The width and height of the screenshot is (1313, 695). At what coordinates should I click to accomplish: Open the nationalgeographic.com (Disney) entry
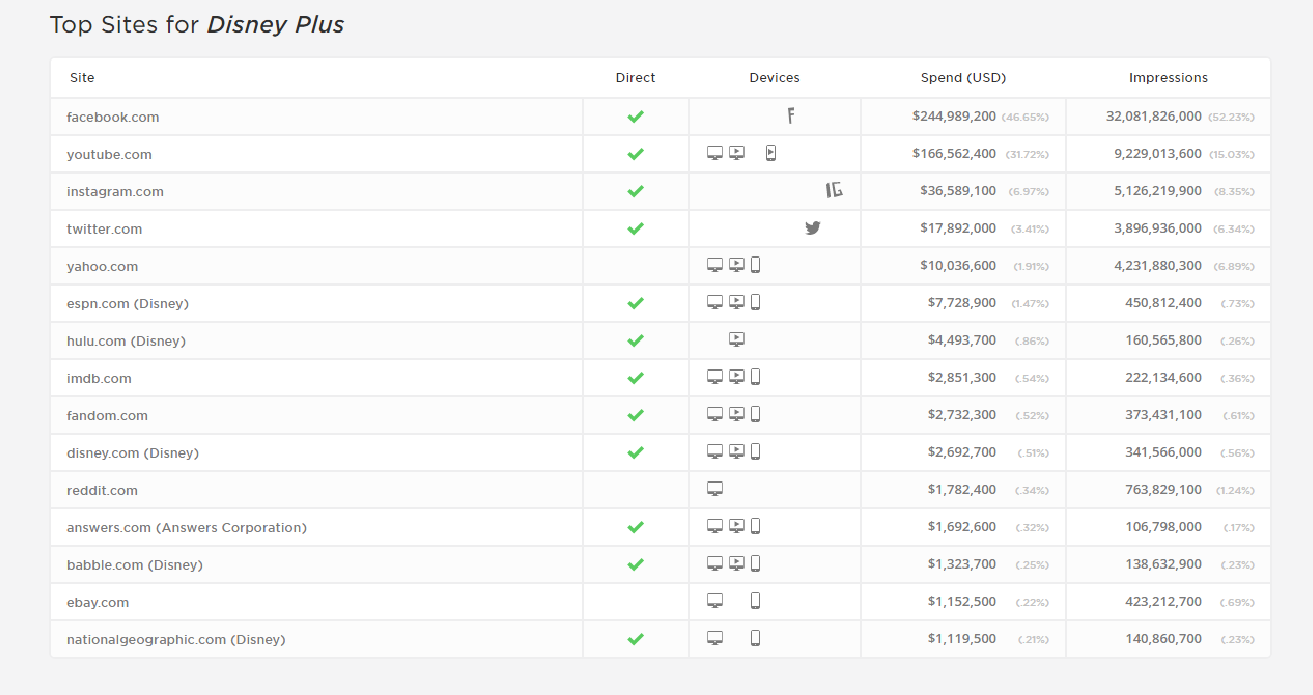[x=176, y=639]
